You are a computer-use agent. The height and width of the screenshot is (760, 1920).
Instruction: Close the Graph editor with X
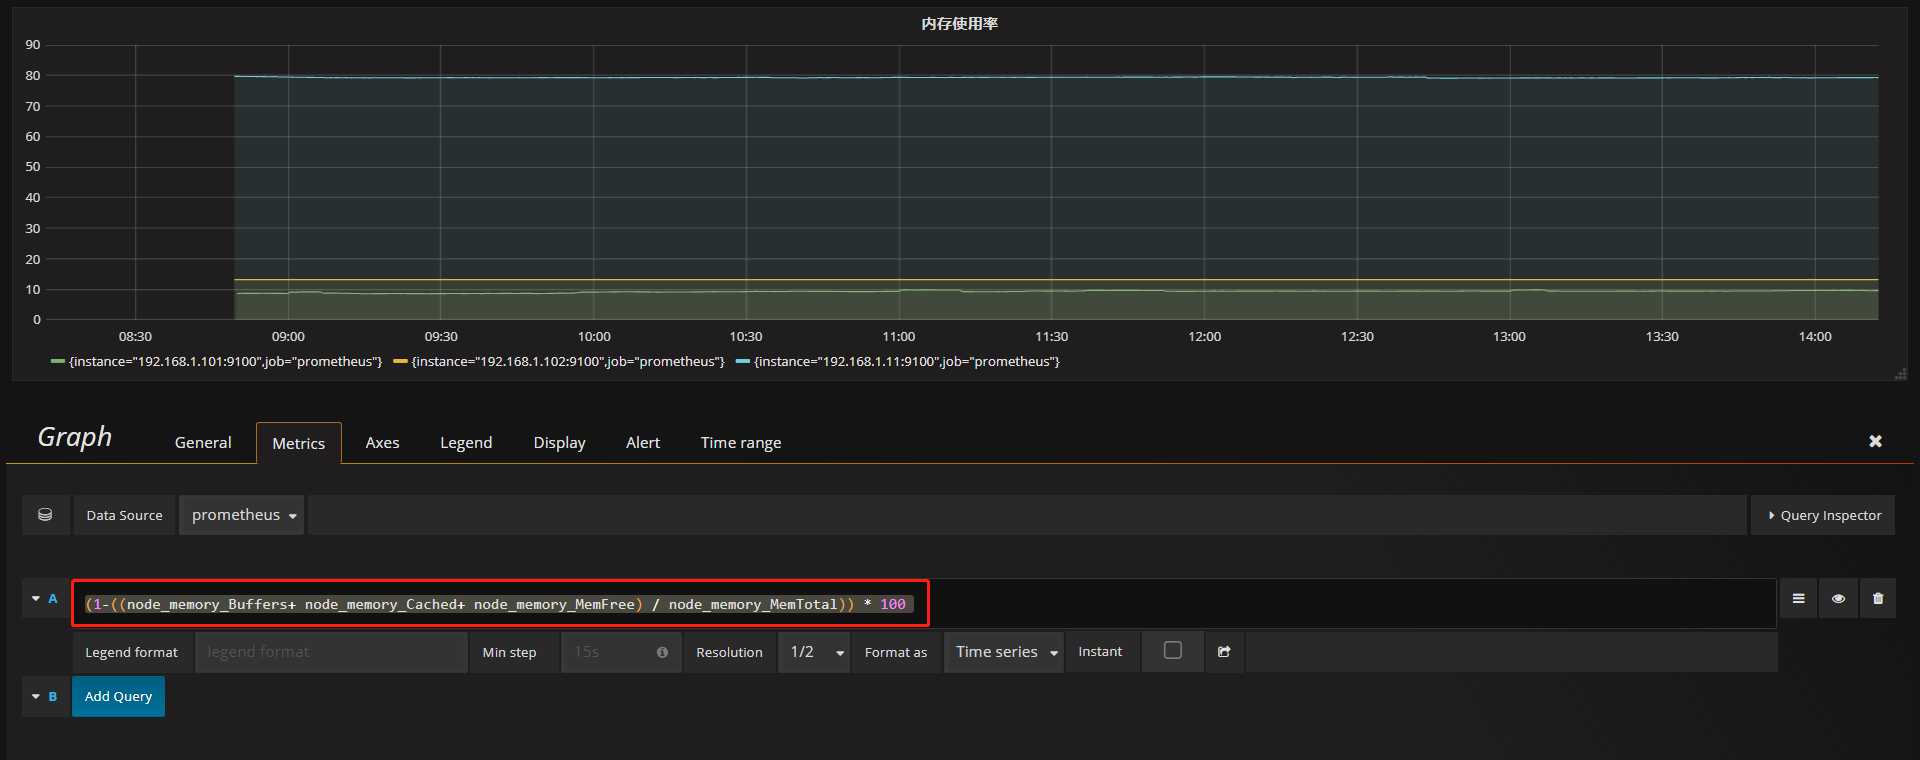pyautogui.click(x=1876, y=441)
